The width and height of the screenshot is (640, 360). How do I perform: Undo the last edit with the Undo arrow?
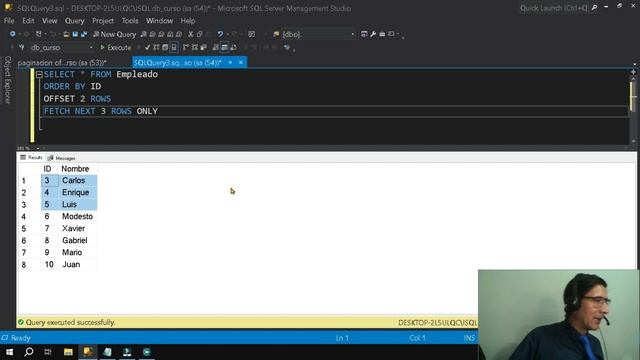click(220, 34)
